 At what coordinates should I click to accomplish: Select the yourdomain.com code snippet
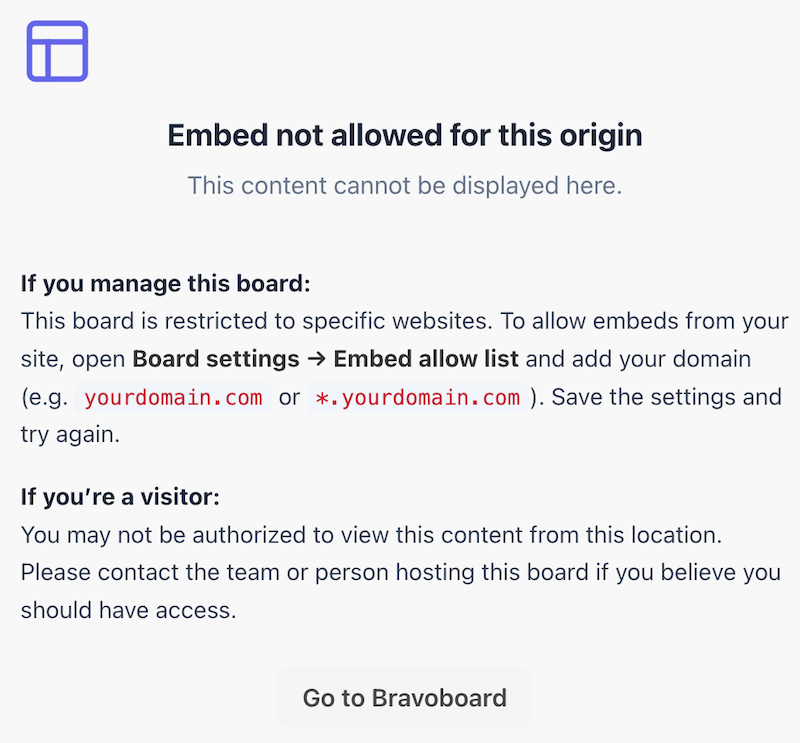(x=173, y=397)
